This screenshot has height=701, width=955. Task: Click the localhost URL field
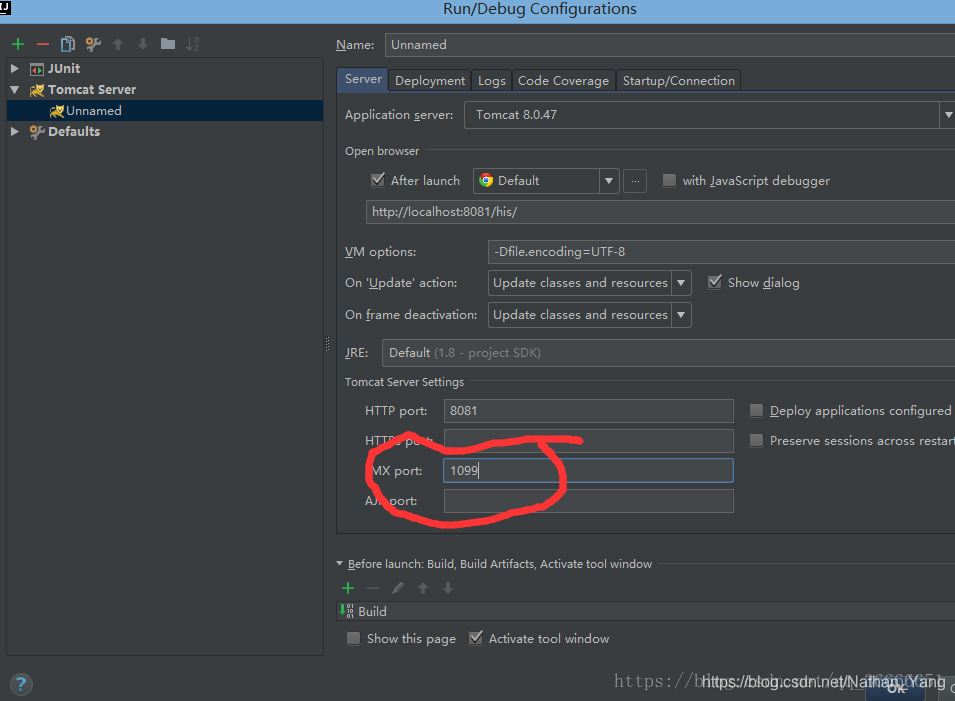click(x=660, y=212)
